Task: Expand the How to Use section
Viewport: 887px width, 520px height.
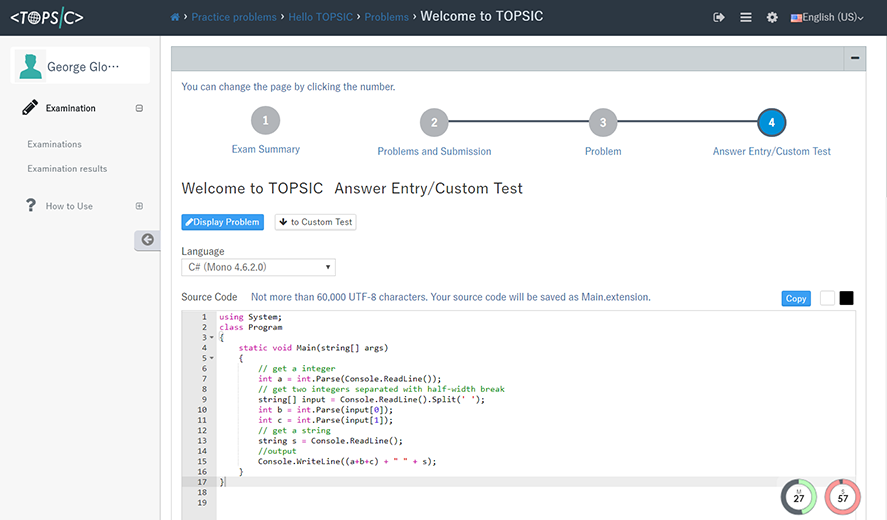Action: coord(139,206)
